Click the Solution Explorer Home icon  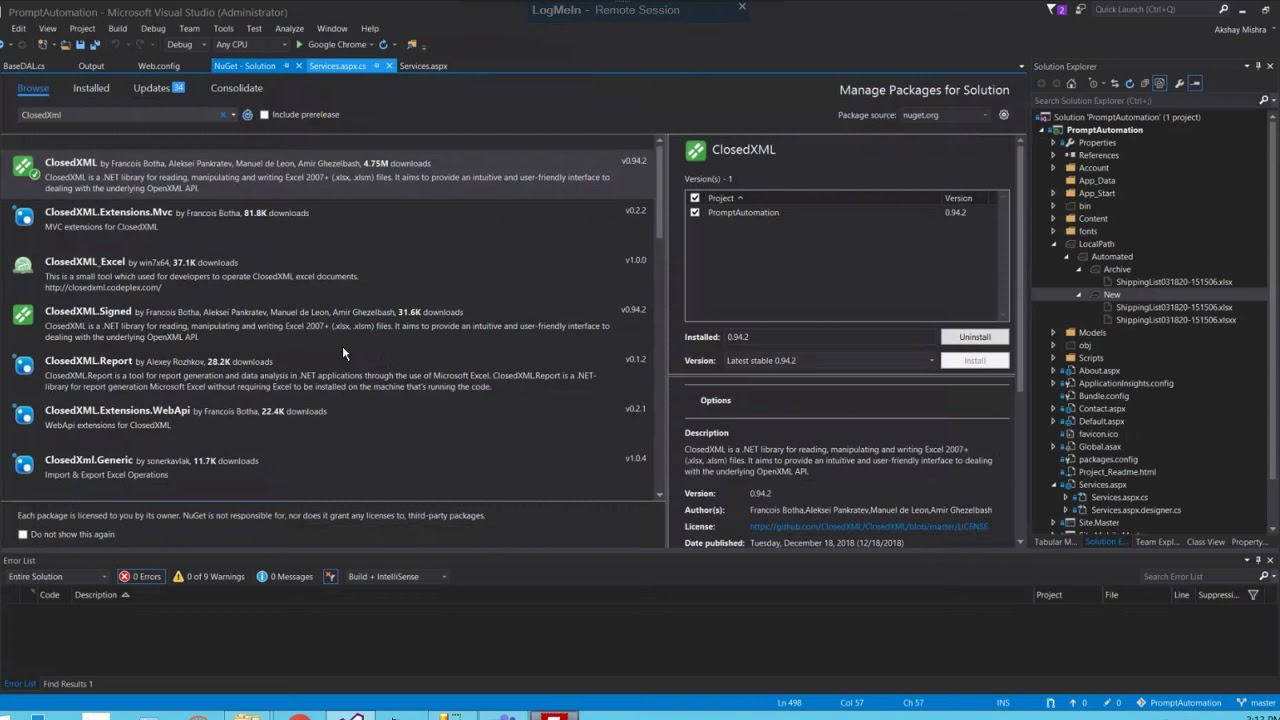(1071, 84)
